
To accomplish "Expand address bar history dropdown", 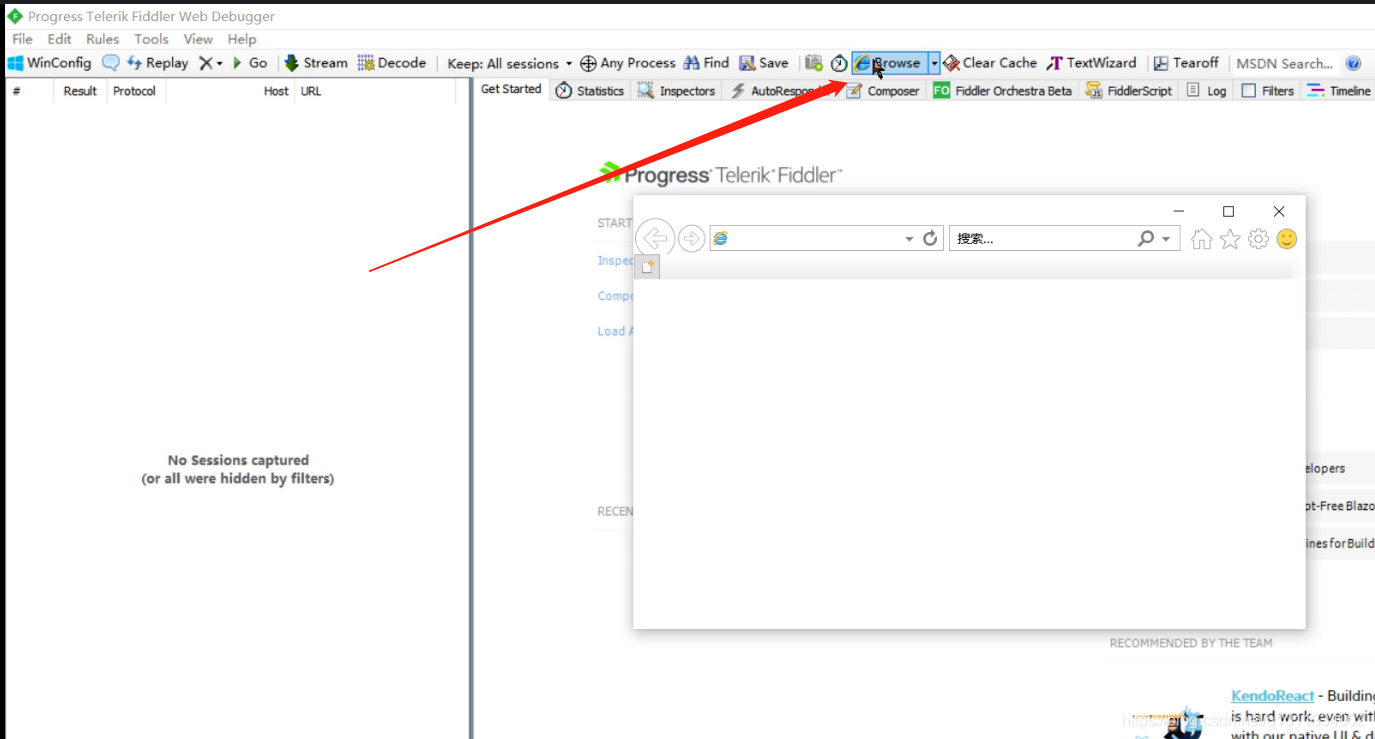I will pyautogui.click(x=909, y=239).
